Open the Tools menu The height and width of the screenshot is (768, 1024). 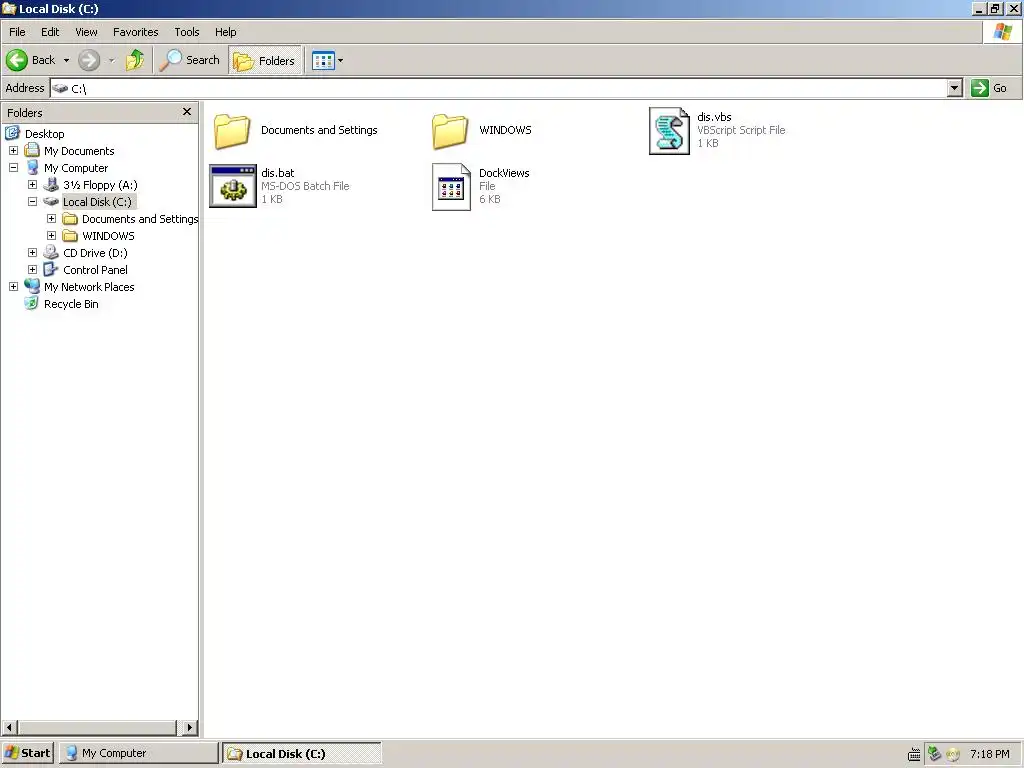(187, 32)
